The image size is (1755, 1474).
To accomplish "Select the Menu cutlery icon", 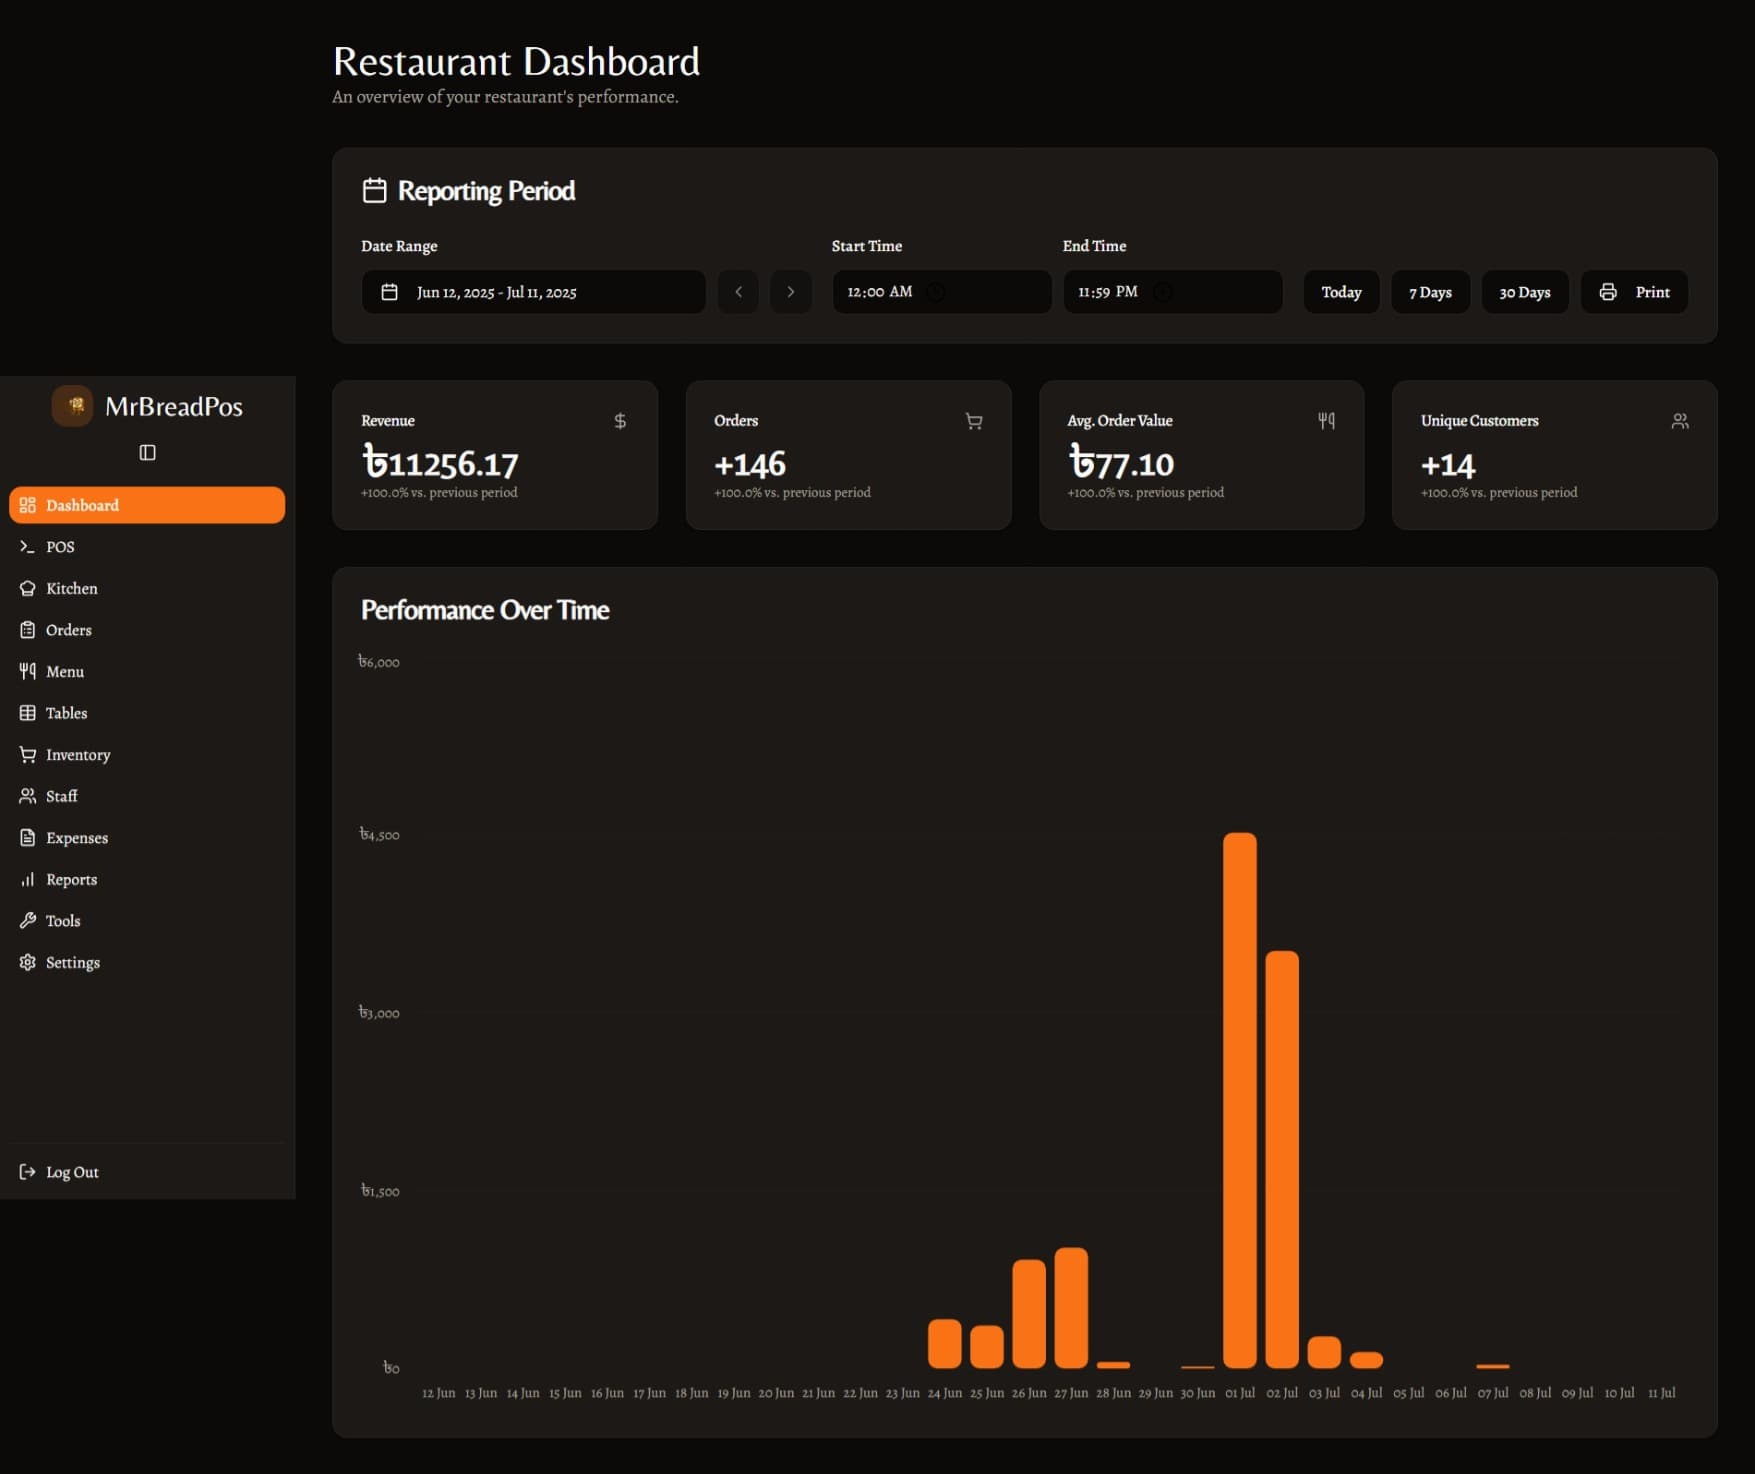I will click(27, 671).
